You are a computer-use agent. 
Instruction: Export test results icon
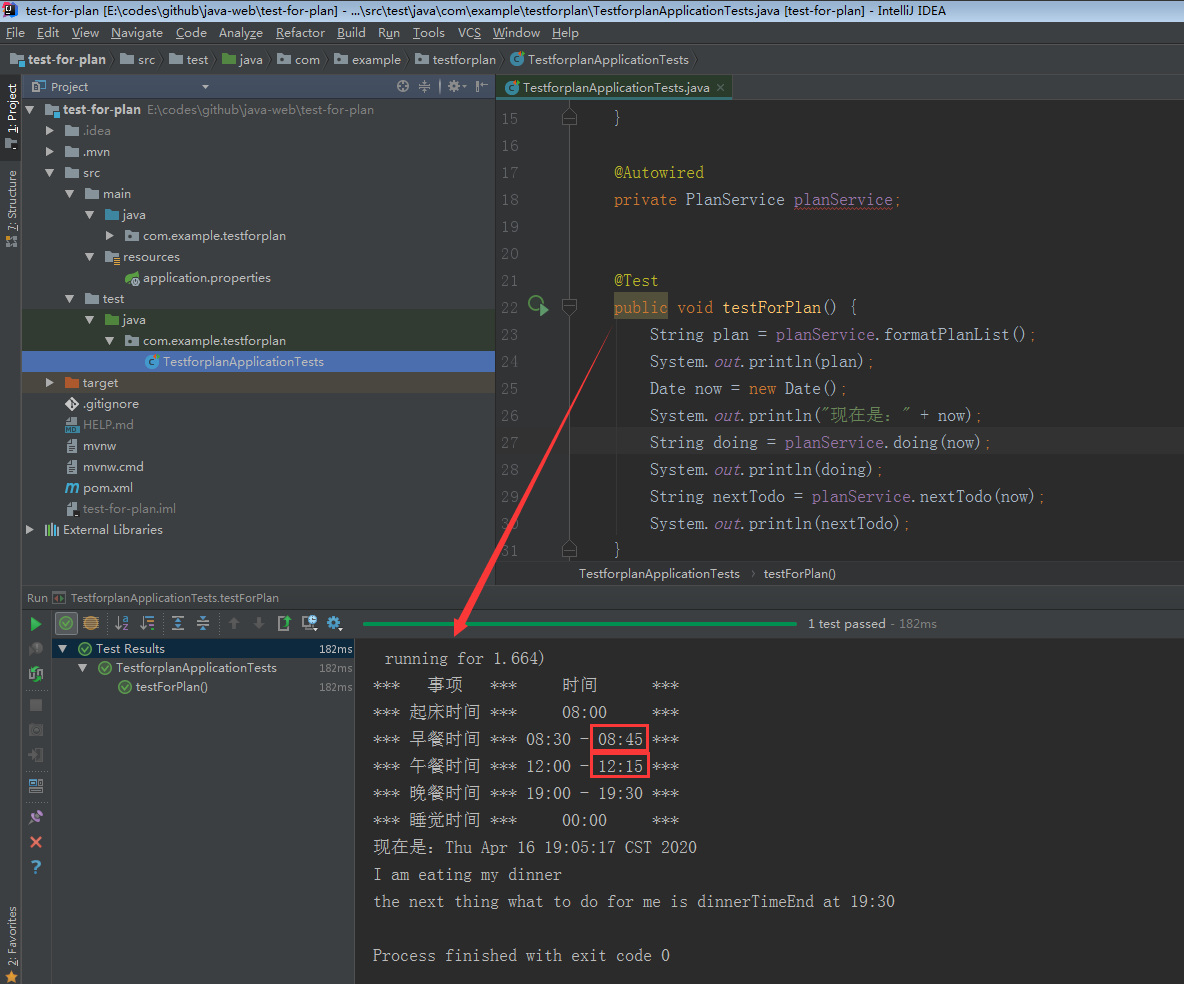(x=284, y=624)
